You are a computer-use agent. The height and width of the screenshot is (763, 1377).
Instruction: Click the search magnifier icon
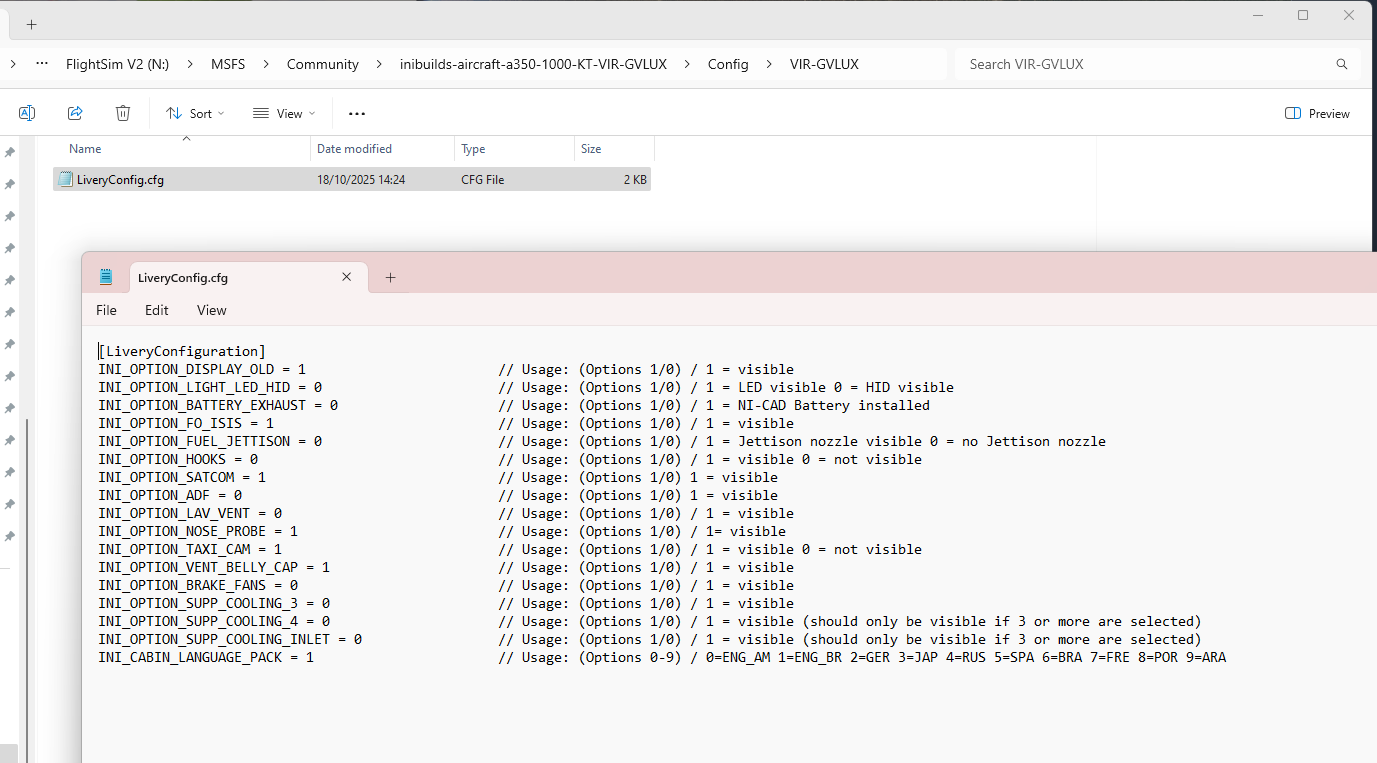coord(1342,64)
